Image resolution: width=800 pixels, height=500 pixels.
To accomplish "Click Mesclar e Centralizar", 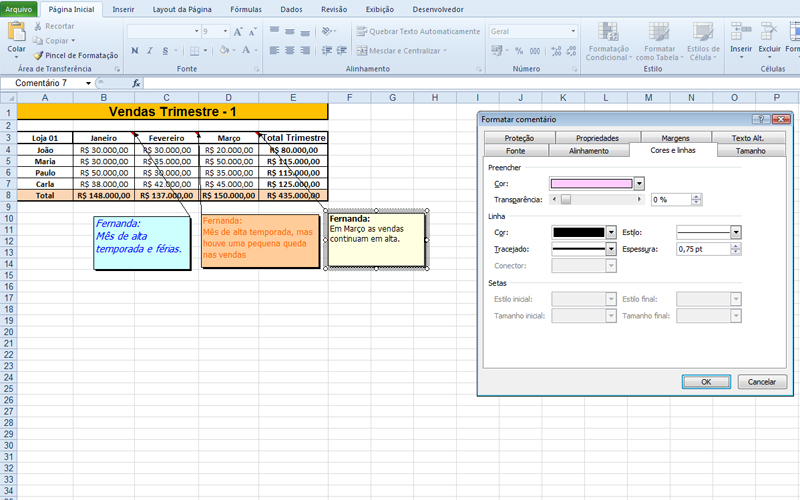I will (401, 51).
